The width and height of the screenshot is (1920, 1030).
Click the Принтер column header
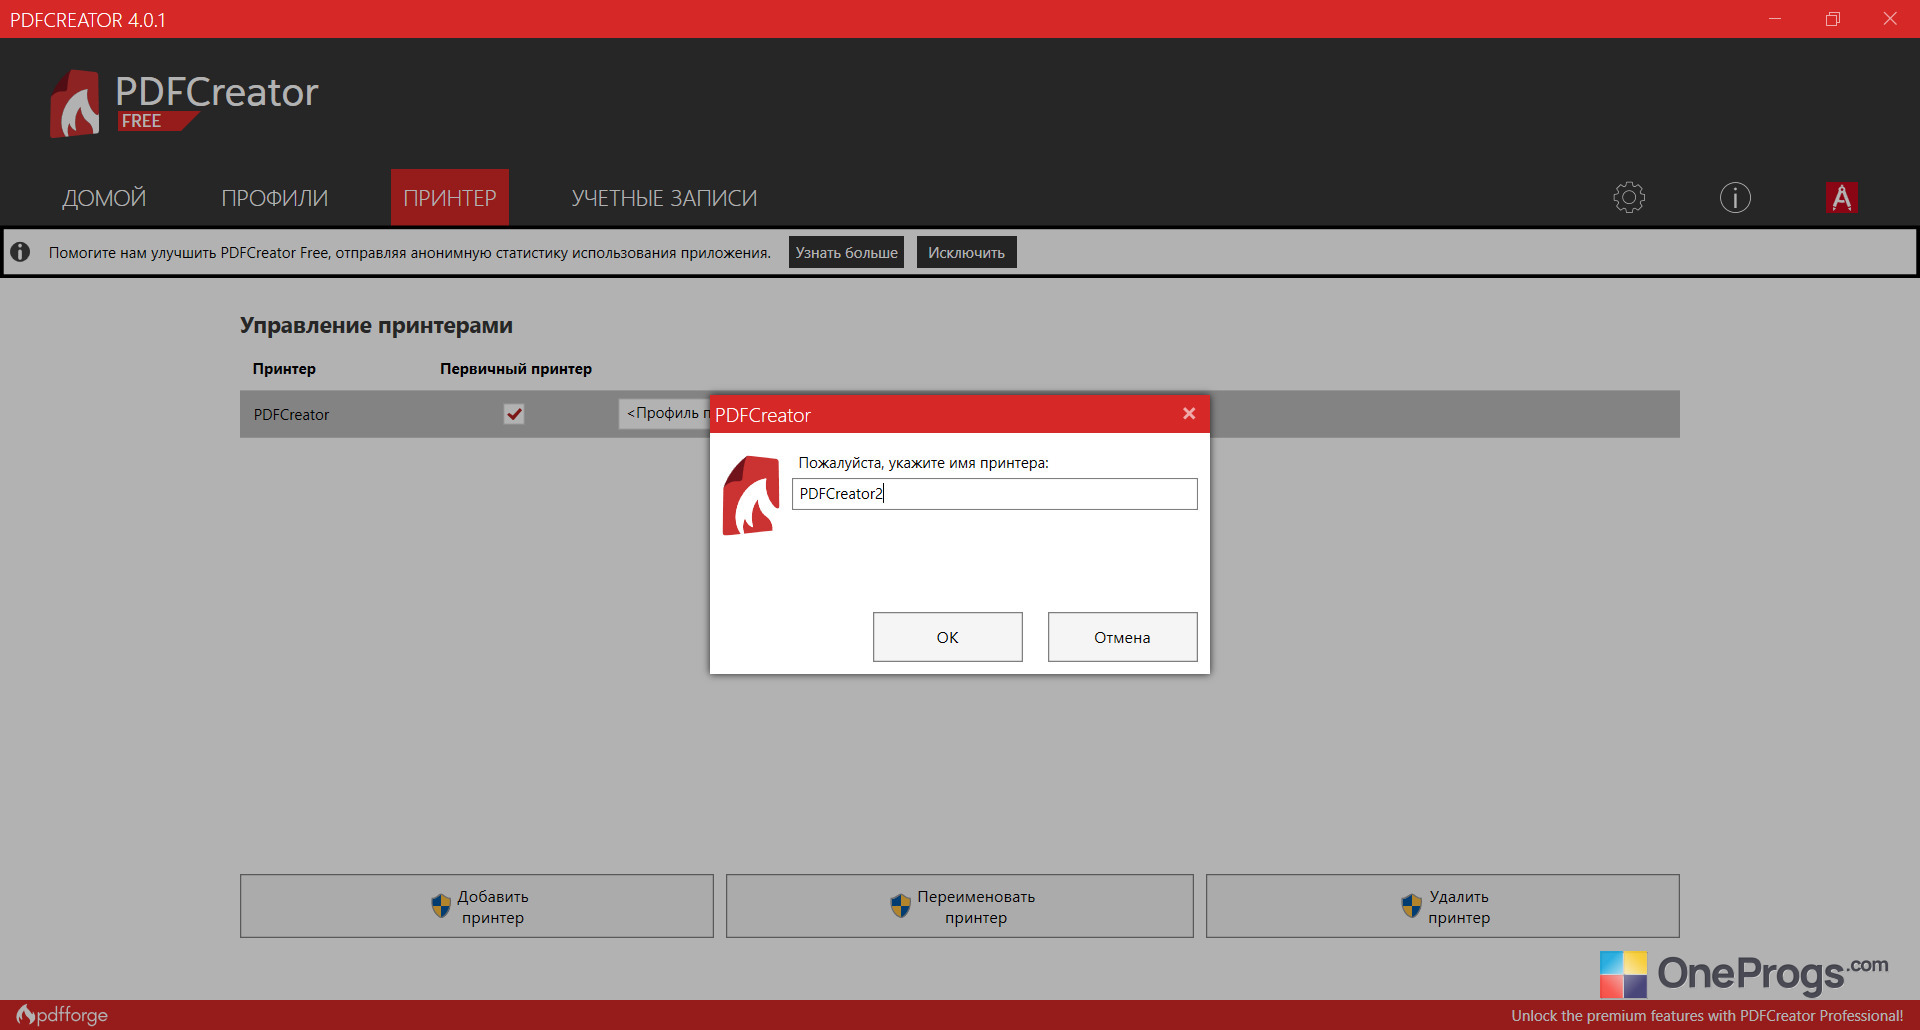[x=284, y=368]
